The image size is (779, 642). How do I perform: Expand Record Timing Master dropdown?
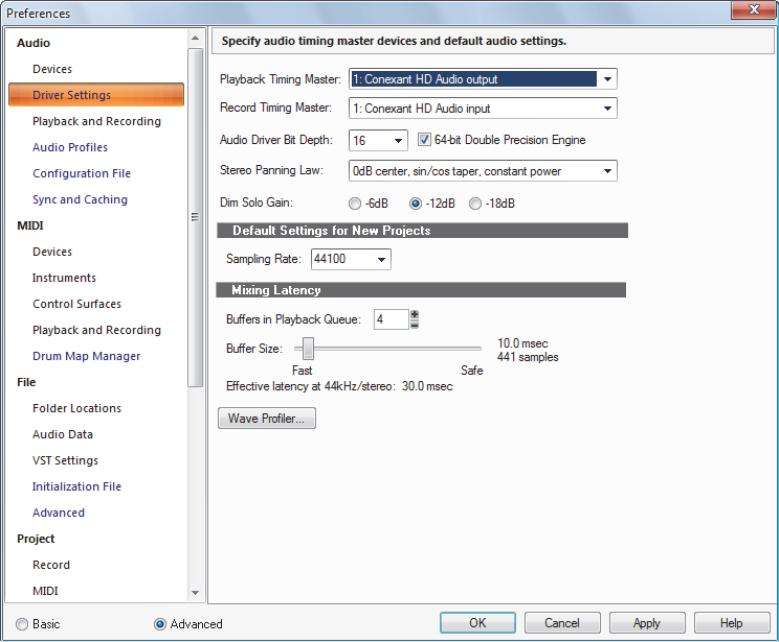pyautogui.click(x=607, y=108)
